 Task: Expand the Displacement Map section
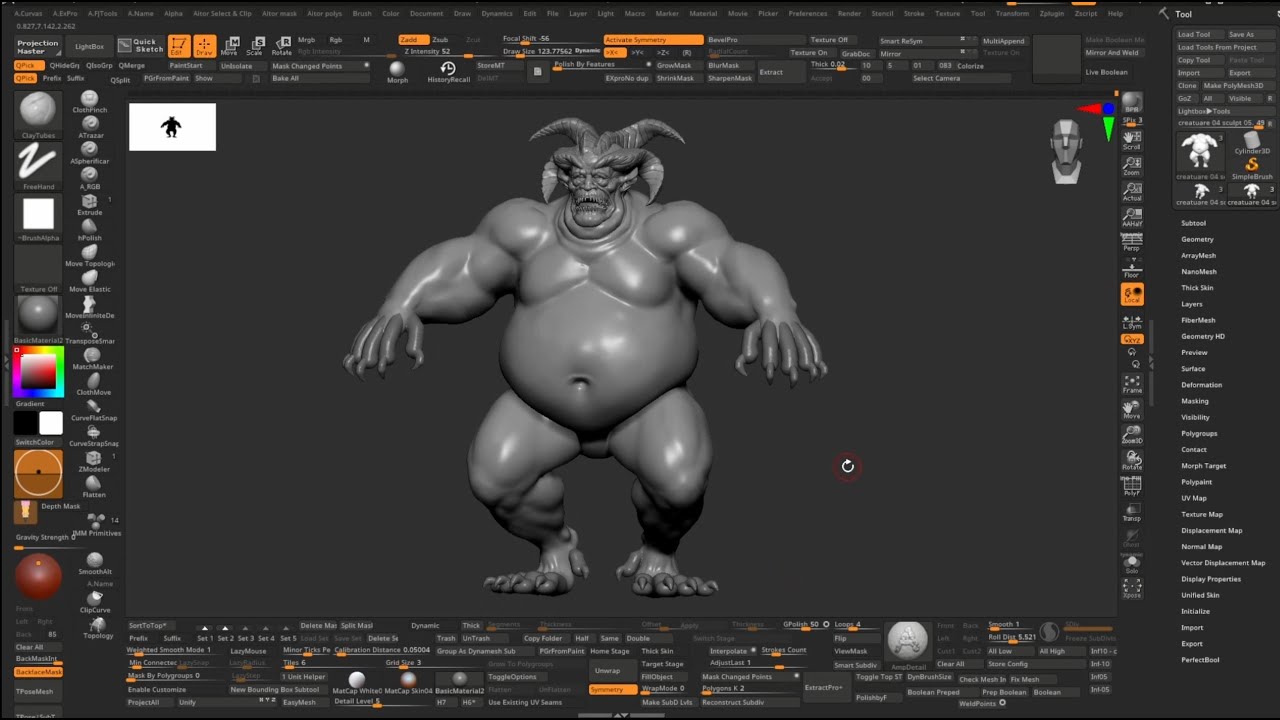tap(1211, 530)
